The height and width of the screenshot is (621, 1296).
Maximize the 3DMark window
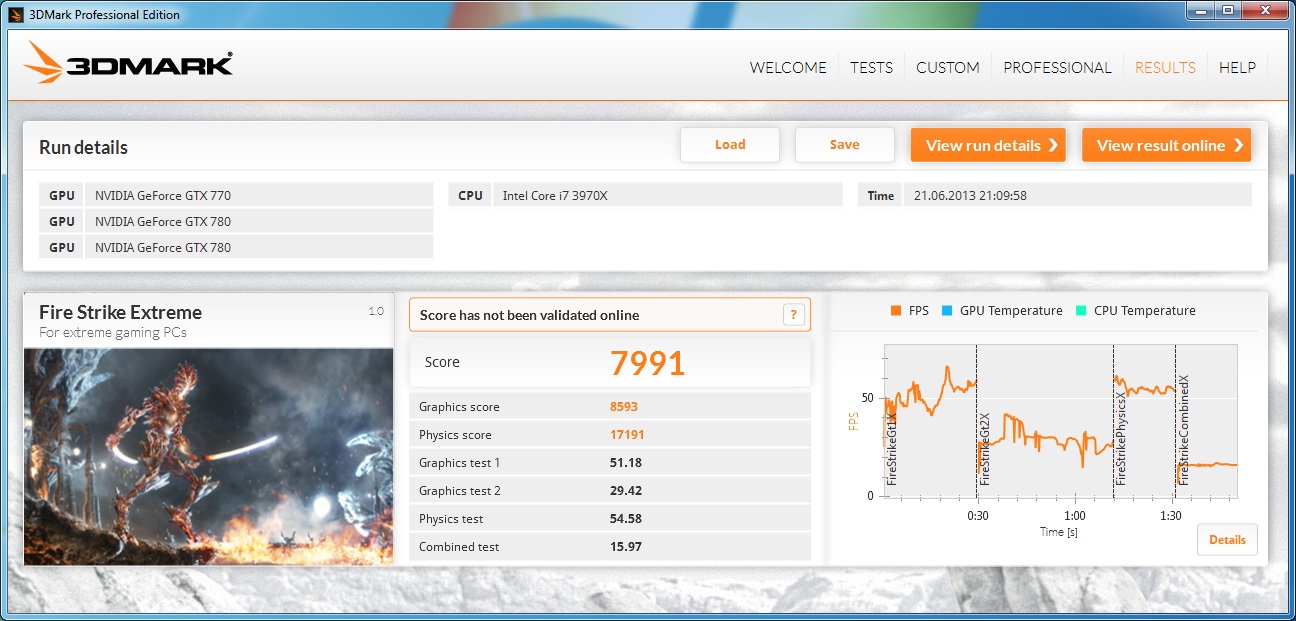pos(1230,11)
